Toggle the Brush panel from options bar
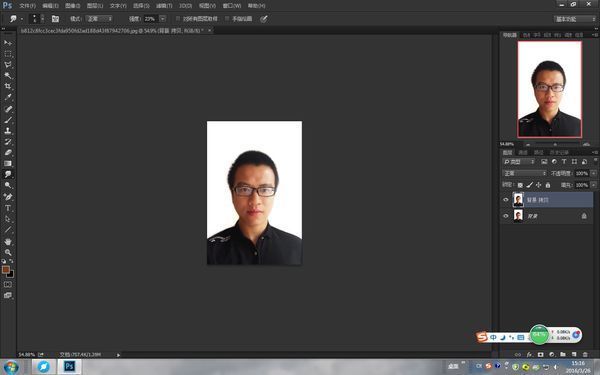600x375 pixels. (x=55, y=19)
